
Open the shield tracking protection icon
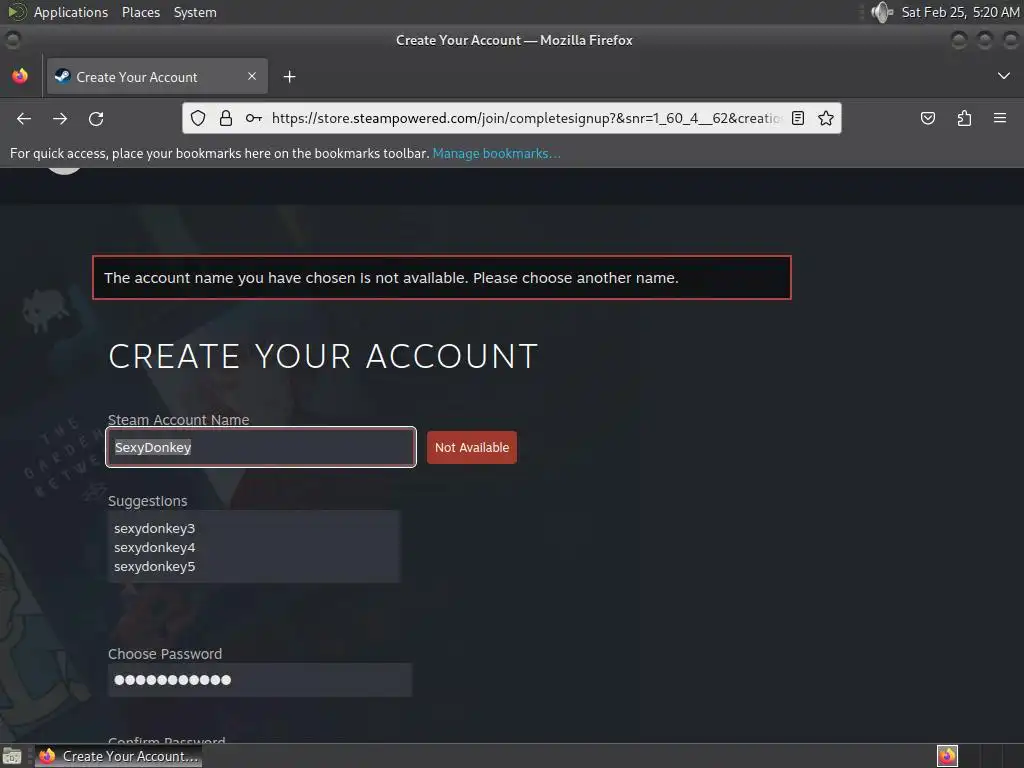tap(198, 118)
